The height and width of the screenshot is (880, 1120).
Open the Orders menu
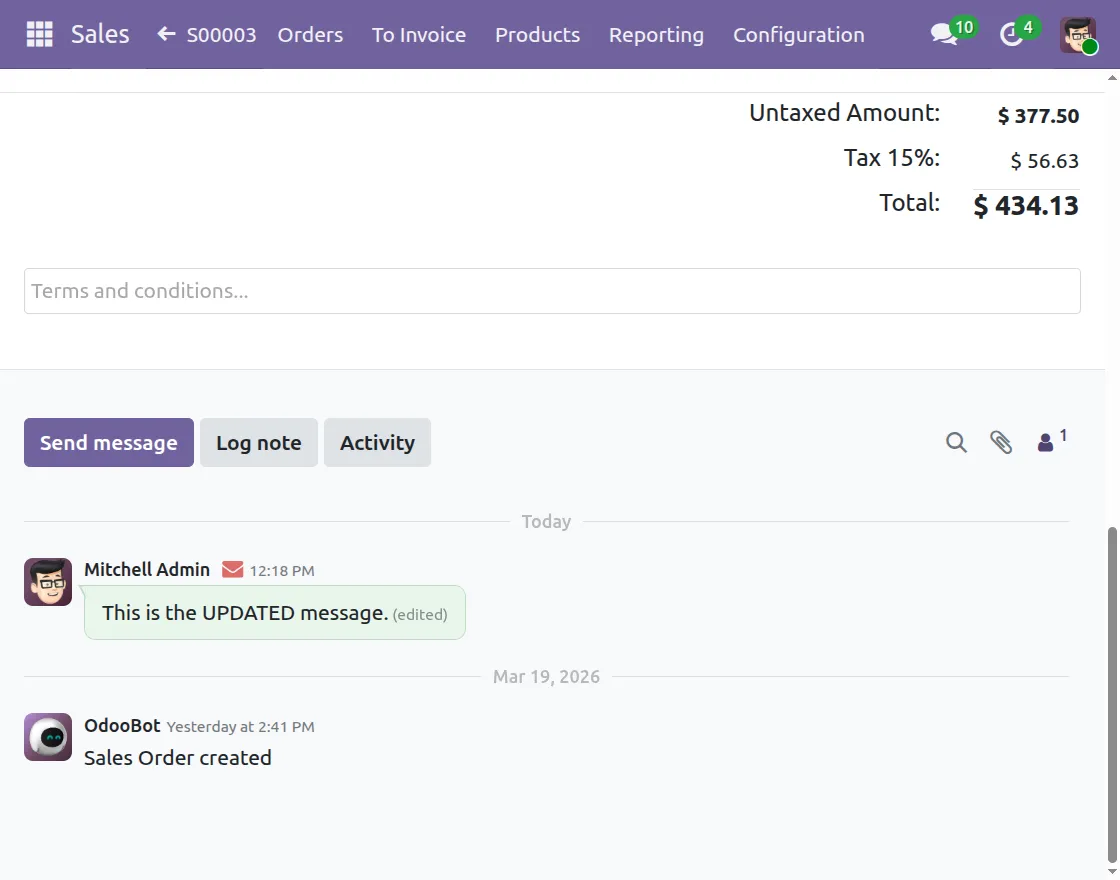pos(310,35)
